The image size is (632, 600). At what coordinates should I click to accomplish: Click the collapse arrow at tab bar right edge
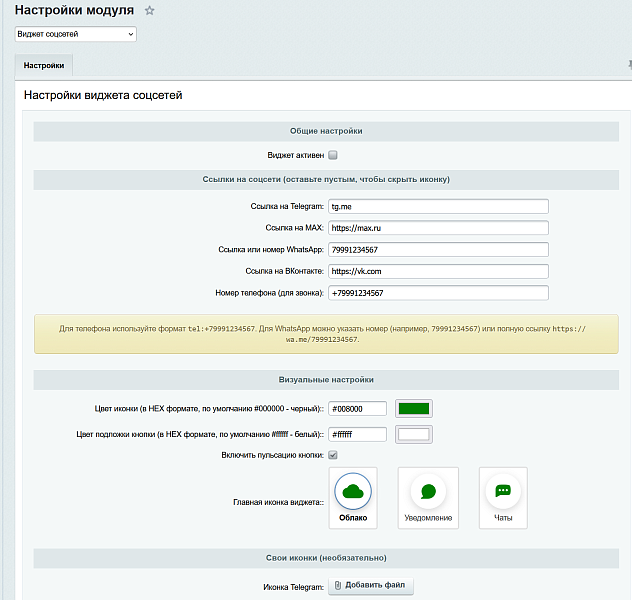[628, 62]
